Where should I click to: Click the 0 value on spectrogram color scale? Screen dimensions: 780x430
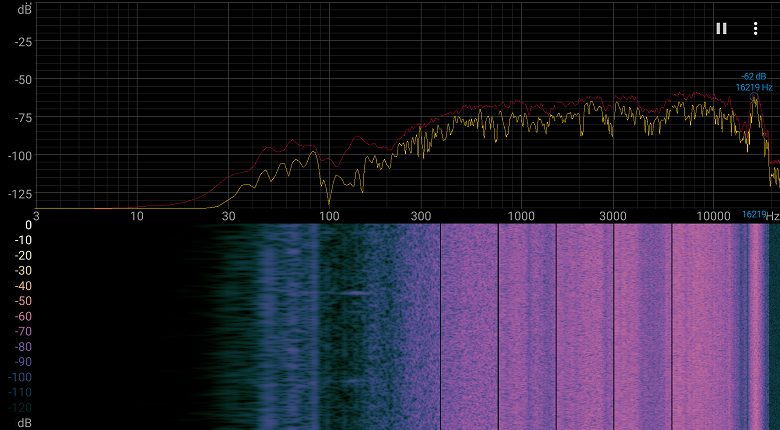coord(28,225)
